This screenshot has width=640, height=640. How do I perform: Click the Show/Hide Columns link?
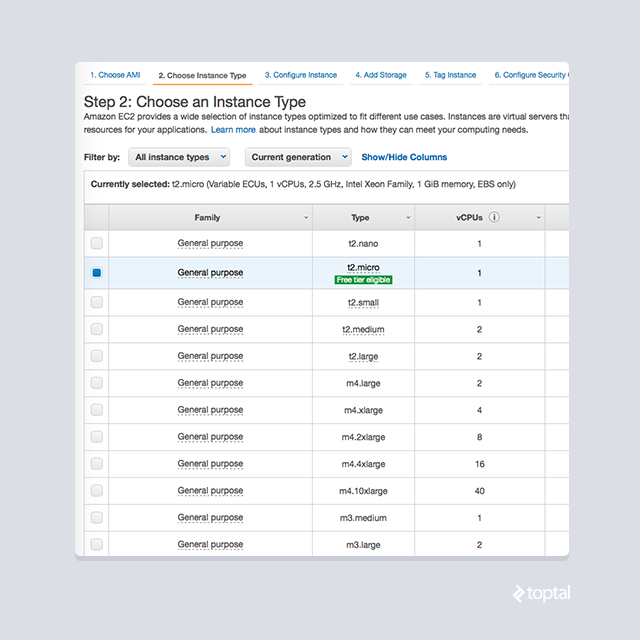pos(404,157)
